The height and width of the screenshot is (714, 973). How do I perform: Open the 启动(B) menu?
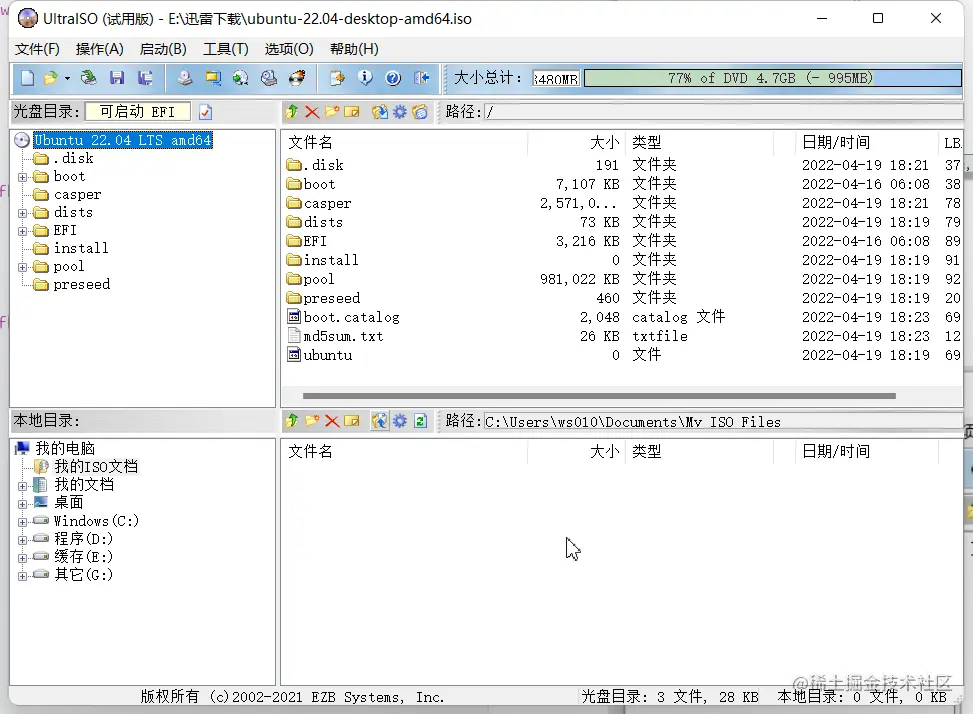(163, 49)
